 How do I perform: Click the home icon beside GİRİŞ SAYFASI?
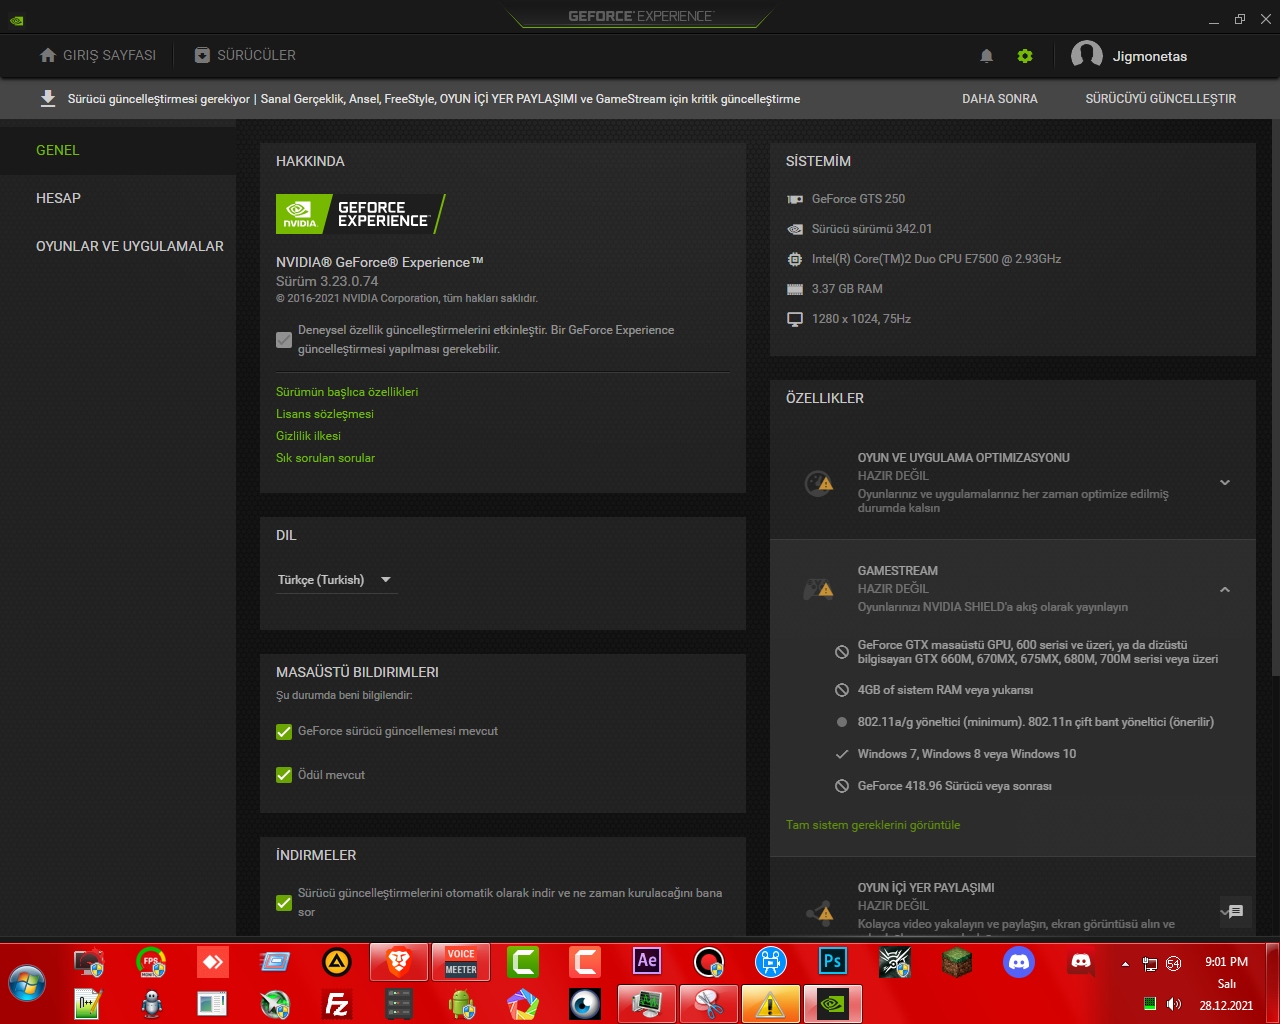coord(47,55)
